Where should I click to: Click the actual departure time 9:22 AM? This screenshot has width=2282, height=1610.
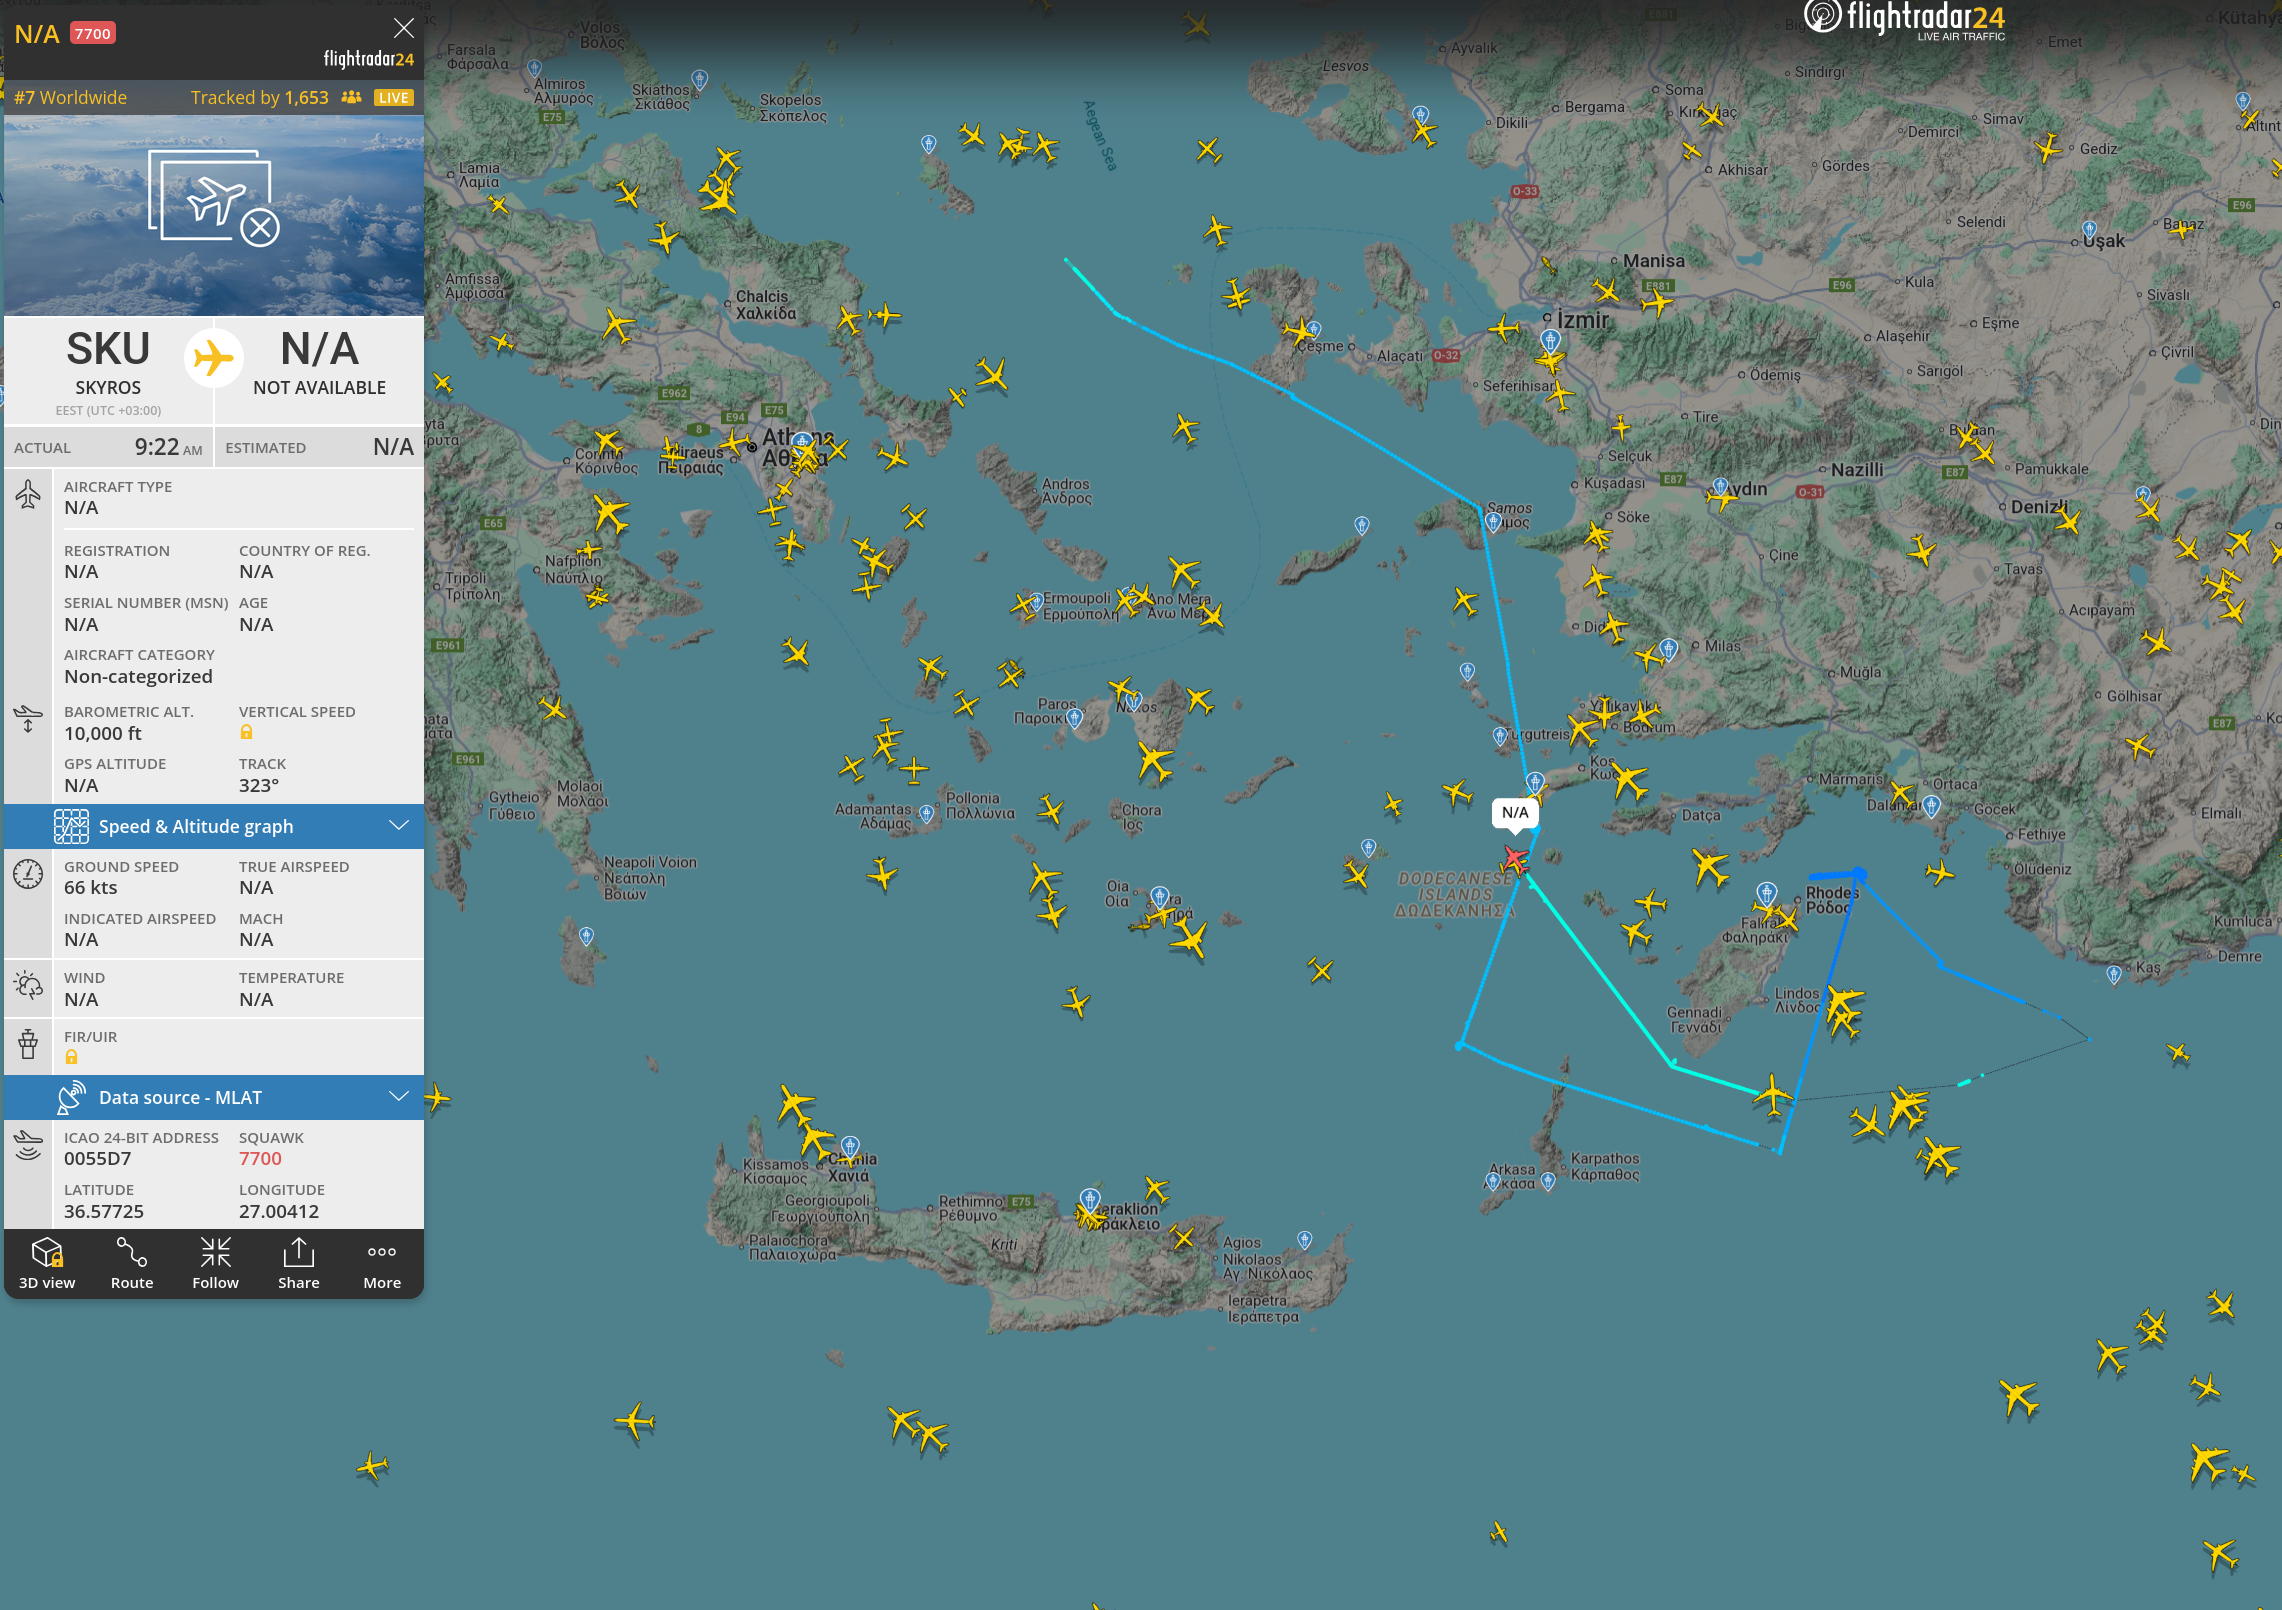pyautogui.click(x=168, y=447)
